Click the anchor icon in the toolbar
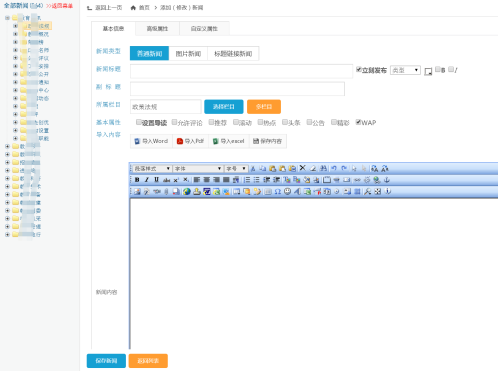The width and height of the screenshot is (499, 371). point(387,180)
